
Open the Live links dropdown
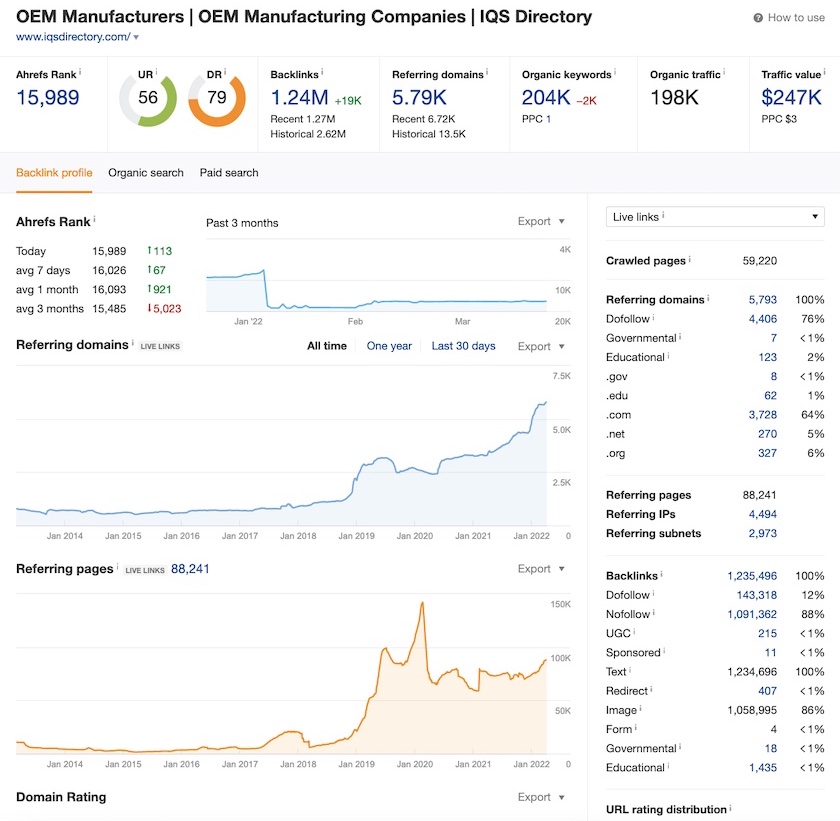click(715, 217)
